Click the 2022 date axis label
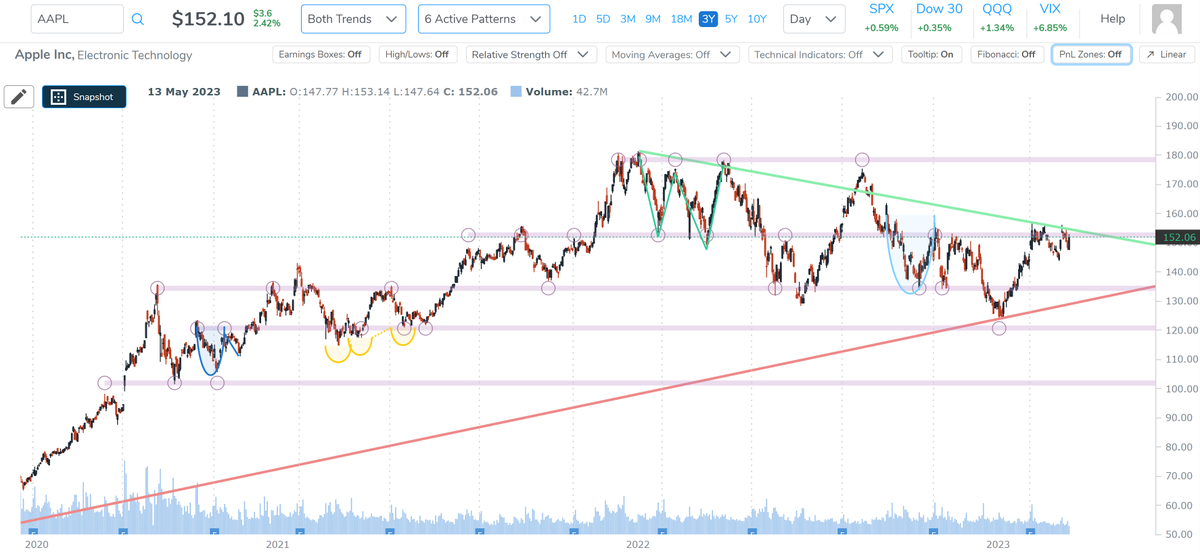This screenshot has height=552, width=1200. tap(637, 544)
